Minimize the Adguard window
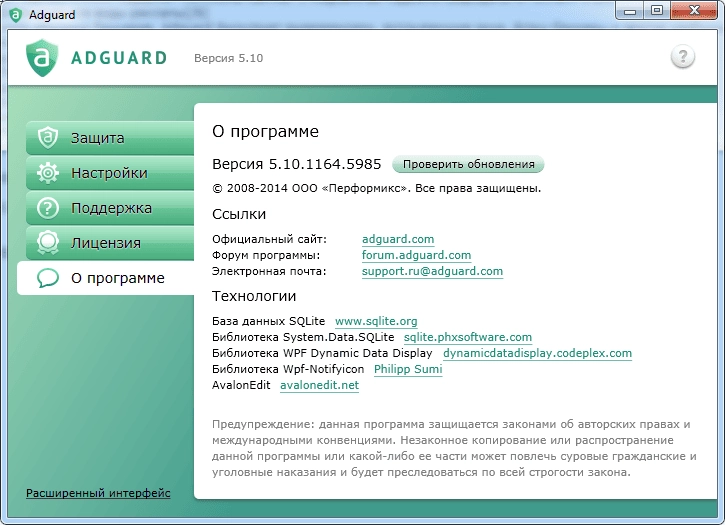This screenshot has width=725, height=525. click(630, 11)
